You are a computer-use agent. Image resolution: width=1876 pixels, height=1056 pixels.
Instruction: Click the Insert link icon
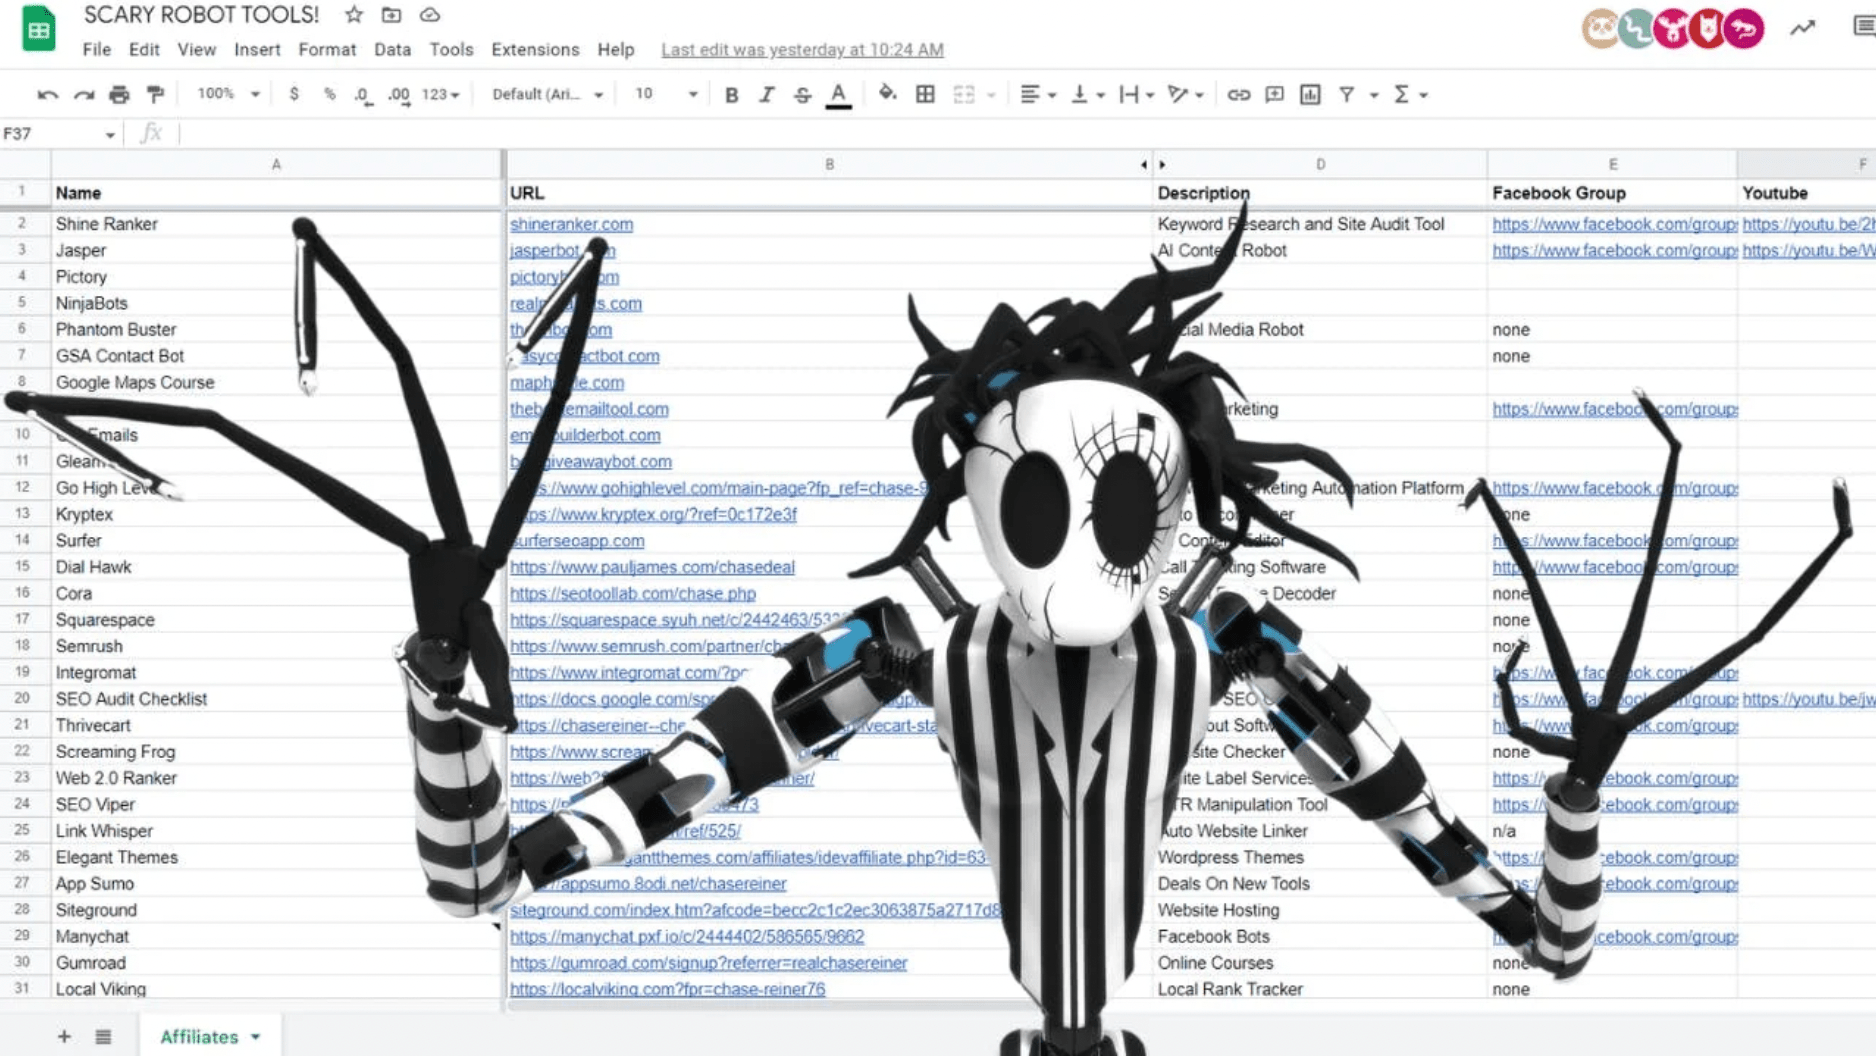[x=1238, y=94]
